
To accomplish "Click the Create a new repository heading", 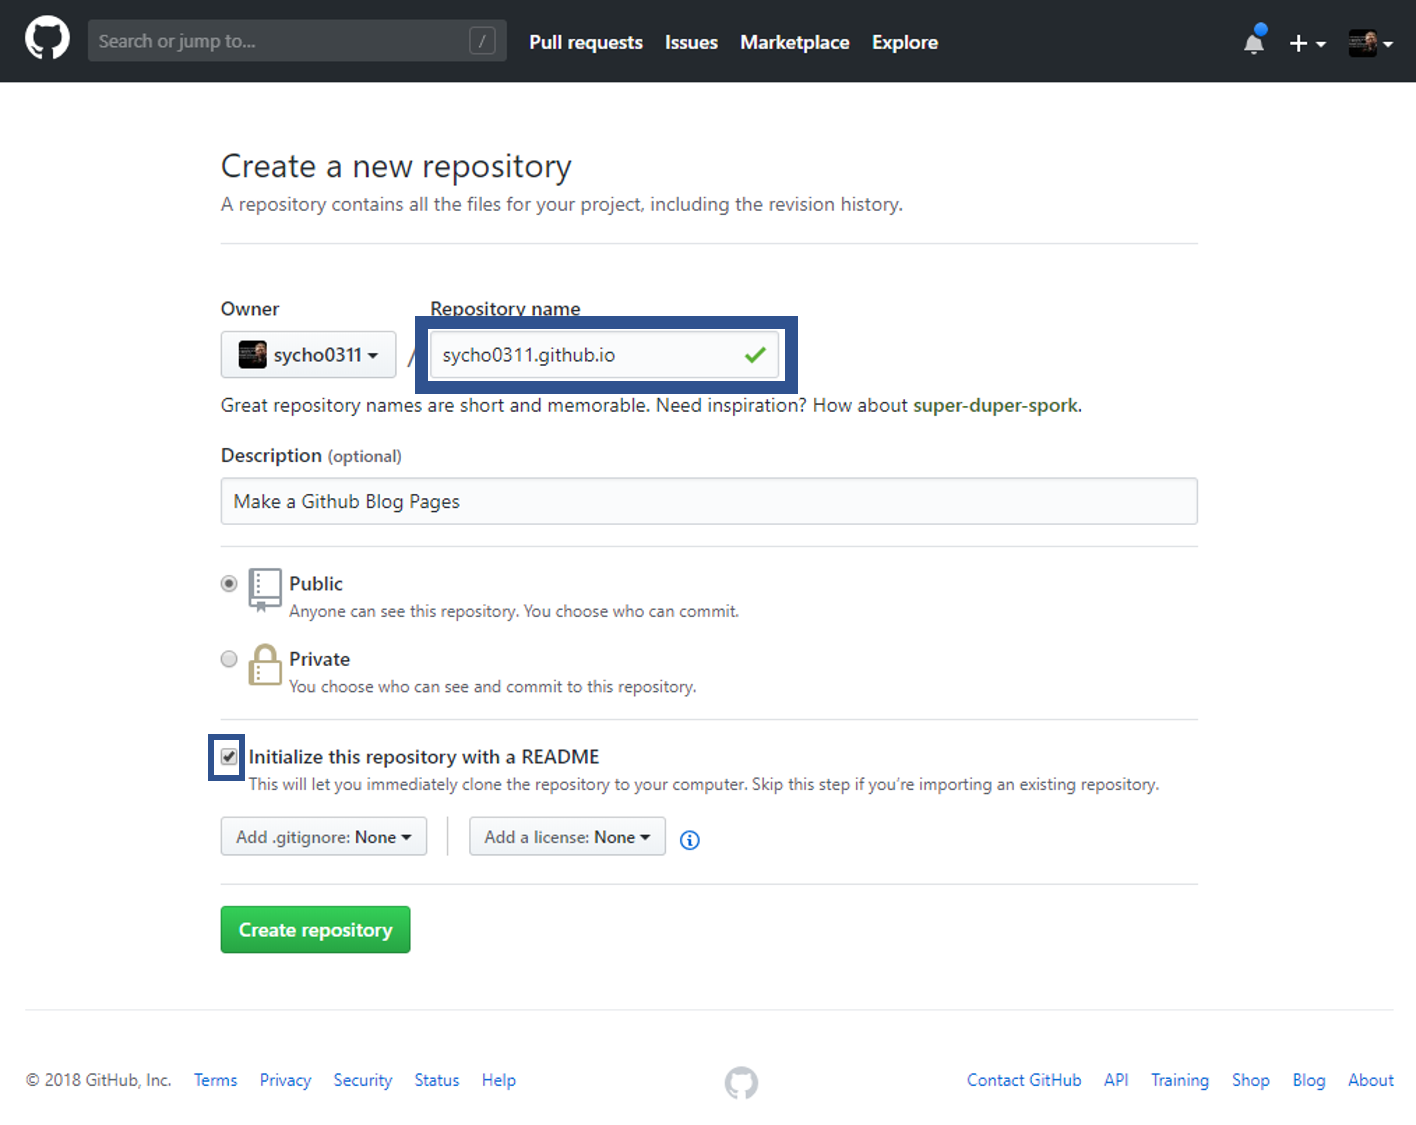I will pyautogui.click(x=396, y=166).
